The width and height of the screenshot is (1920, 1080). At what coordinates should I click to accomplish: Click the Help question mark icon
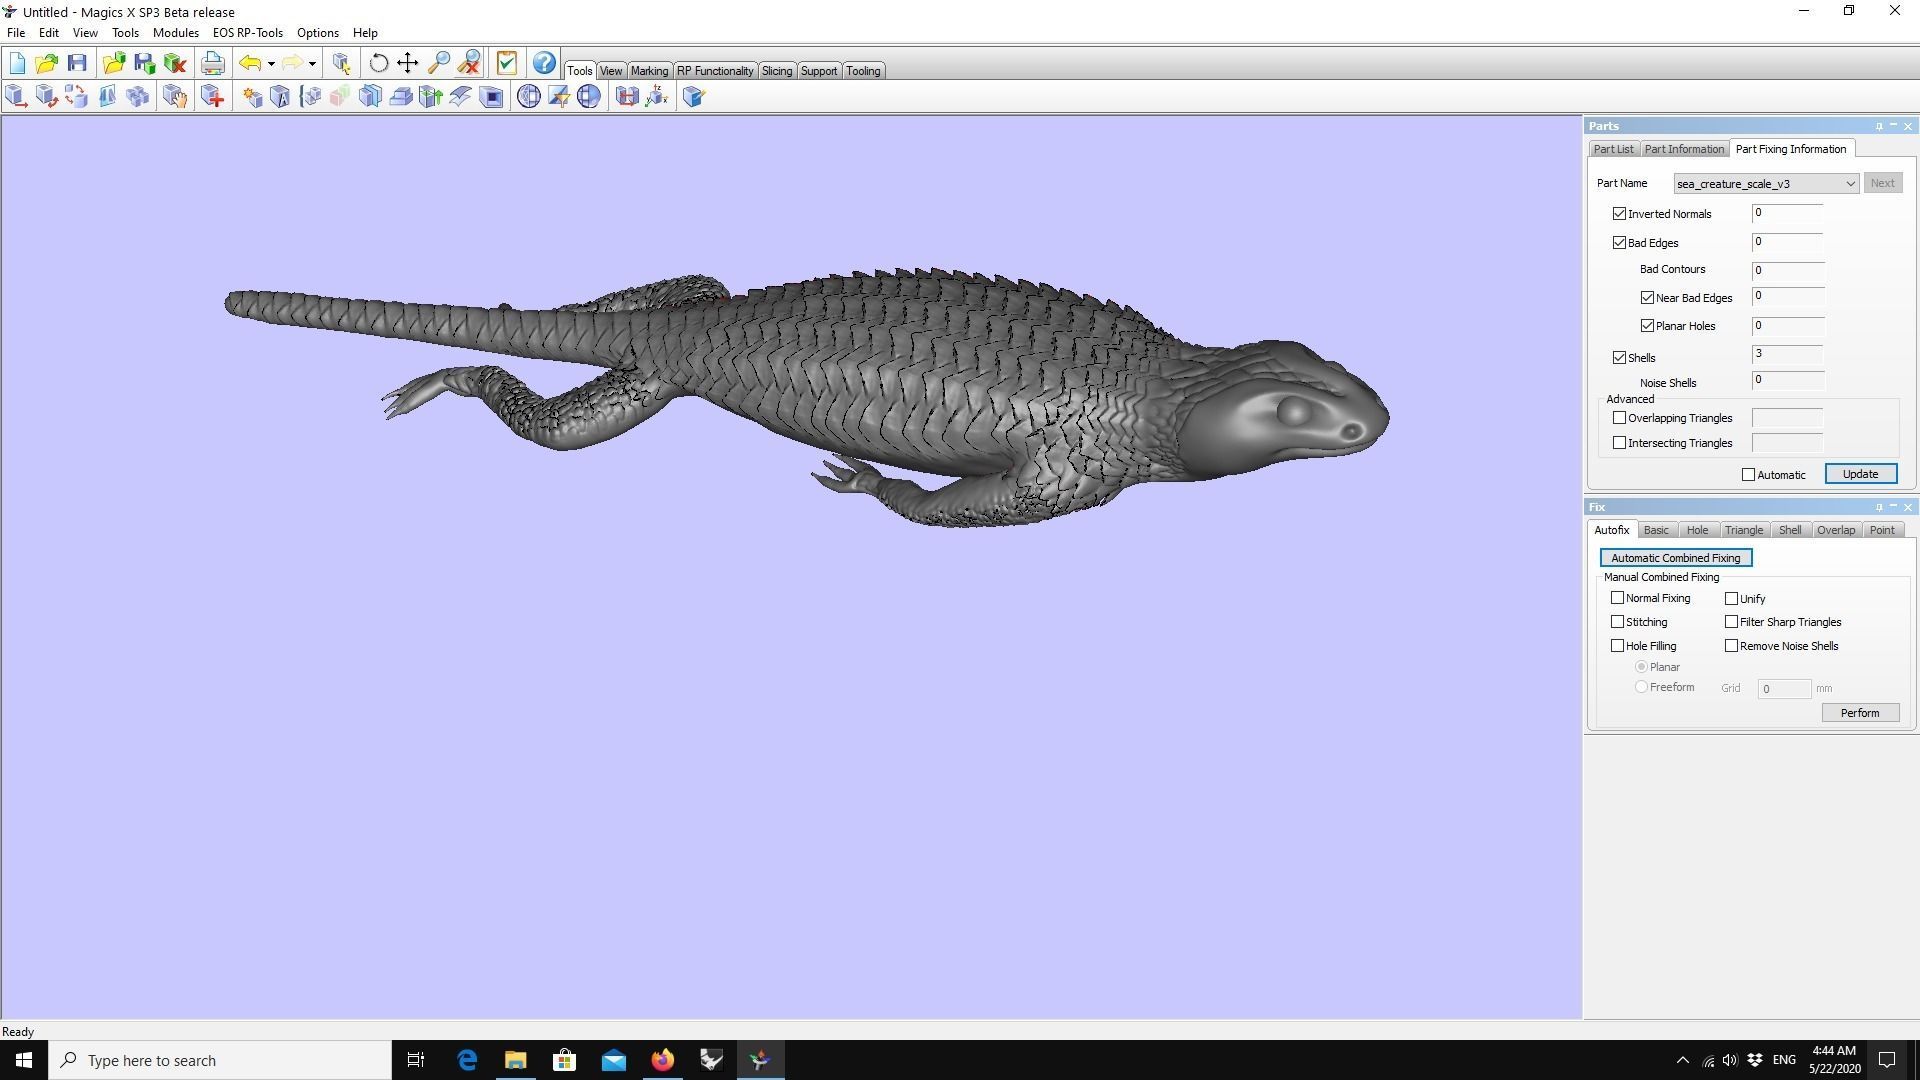pyautogui.click(x=543, y=63)
